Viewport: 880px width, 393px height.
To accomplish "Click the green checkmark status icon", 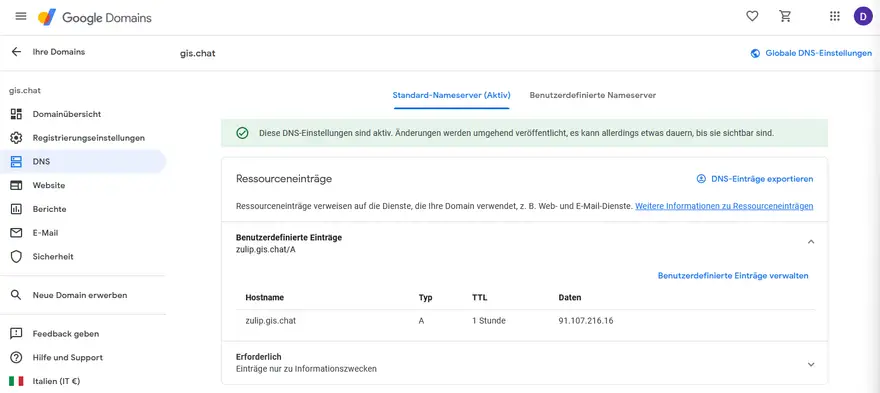I will [242, 134].
